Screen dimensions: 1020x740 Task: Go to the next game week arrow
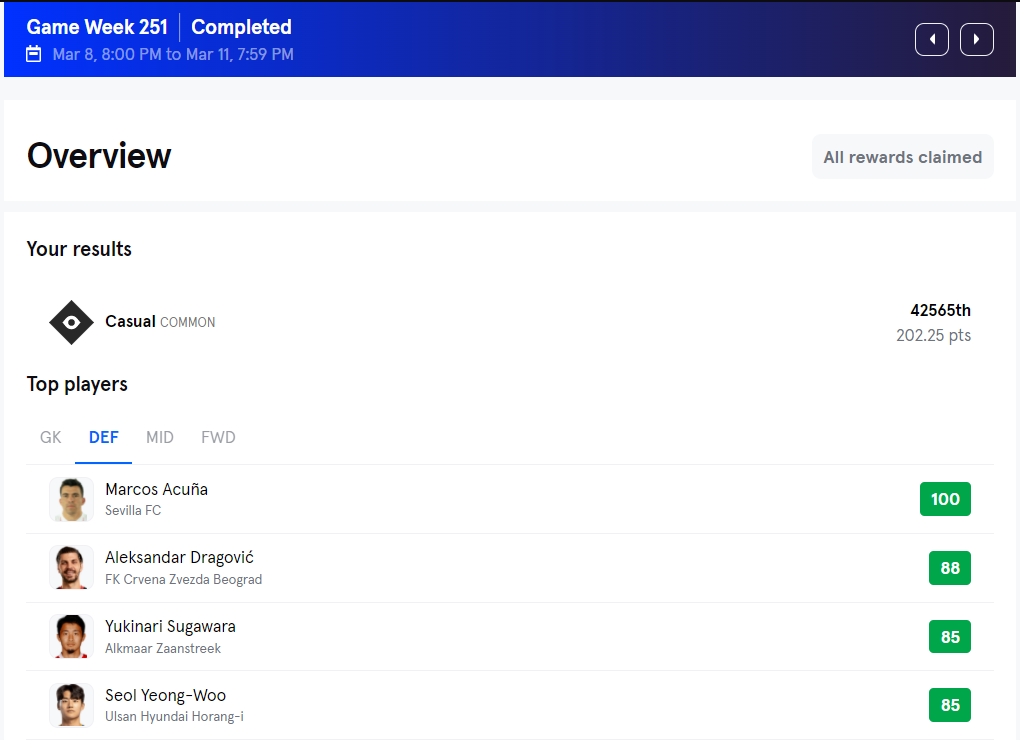click(976, 40)
